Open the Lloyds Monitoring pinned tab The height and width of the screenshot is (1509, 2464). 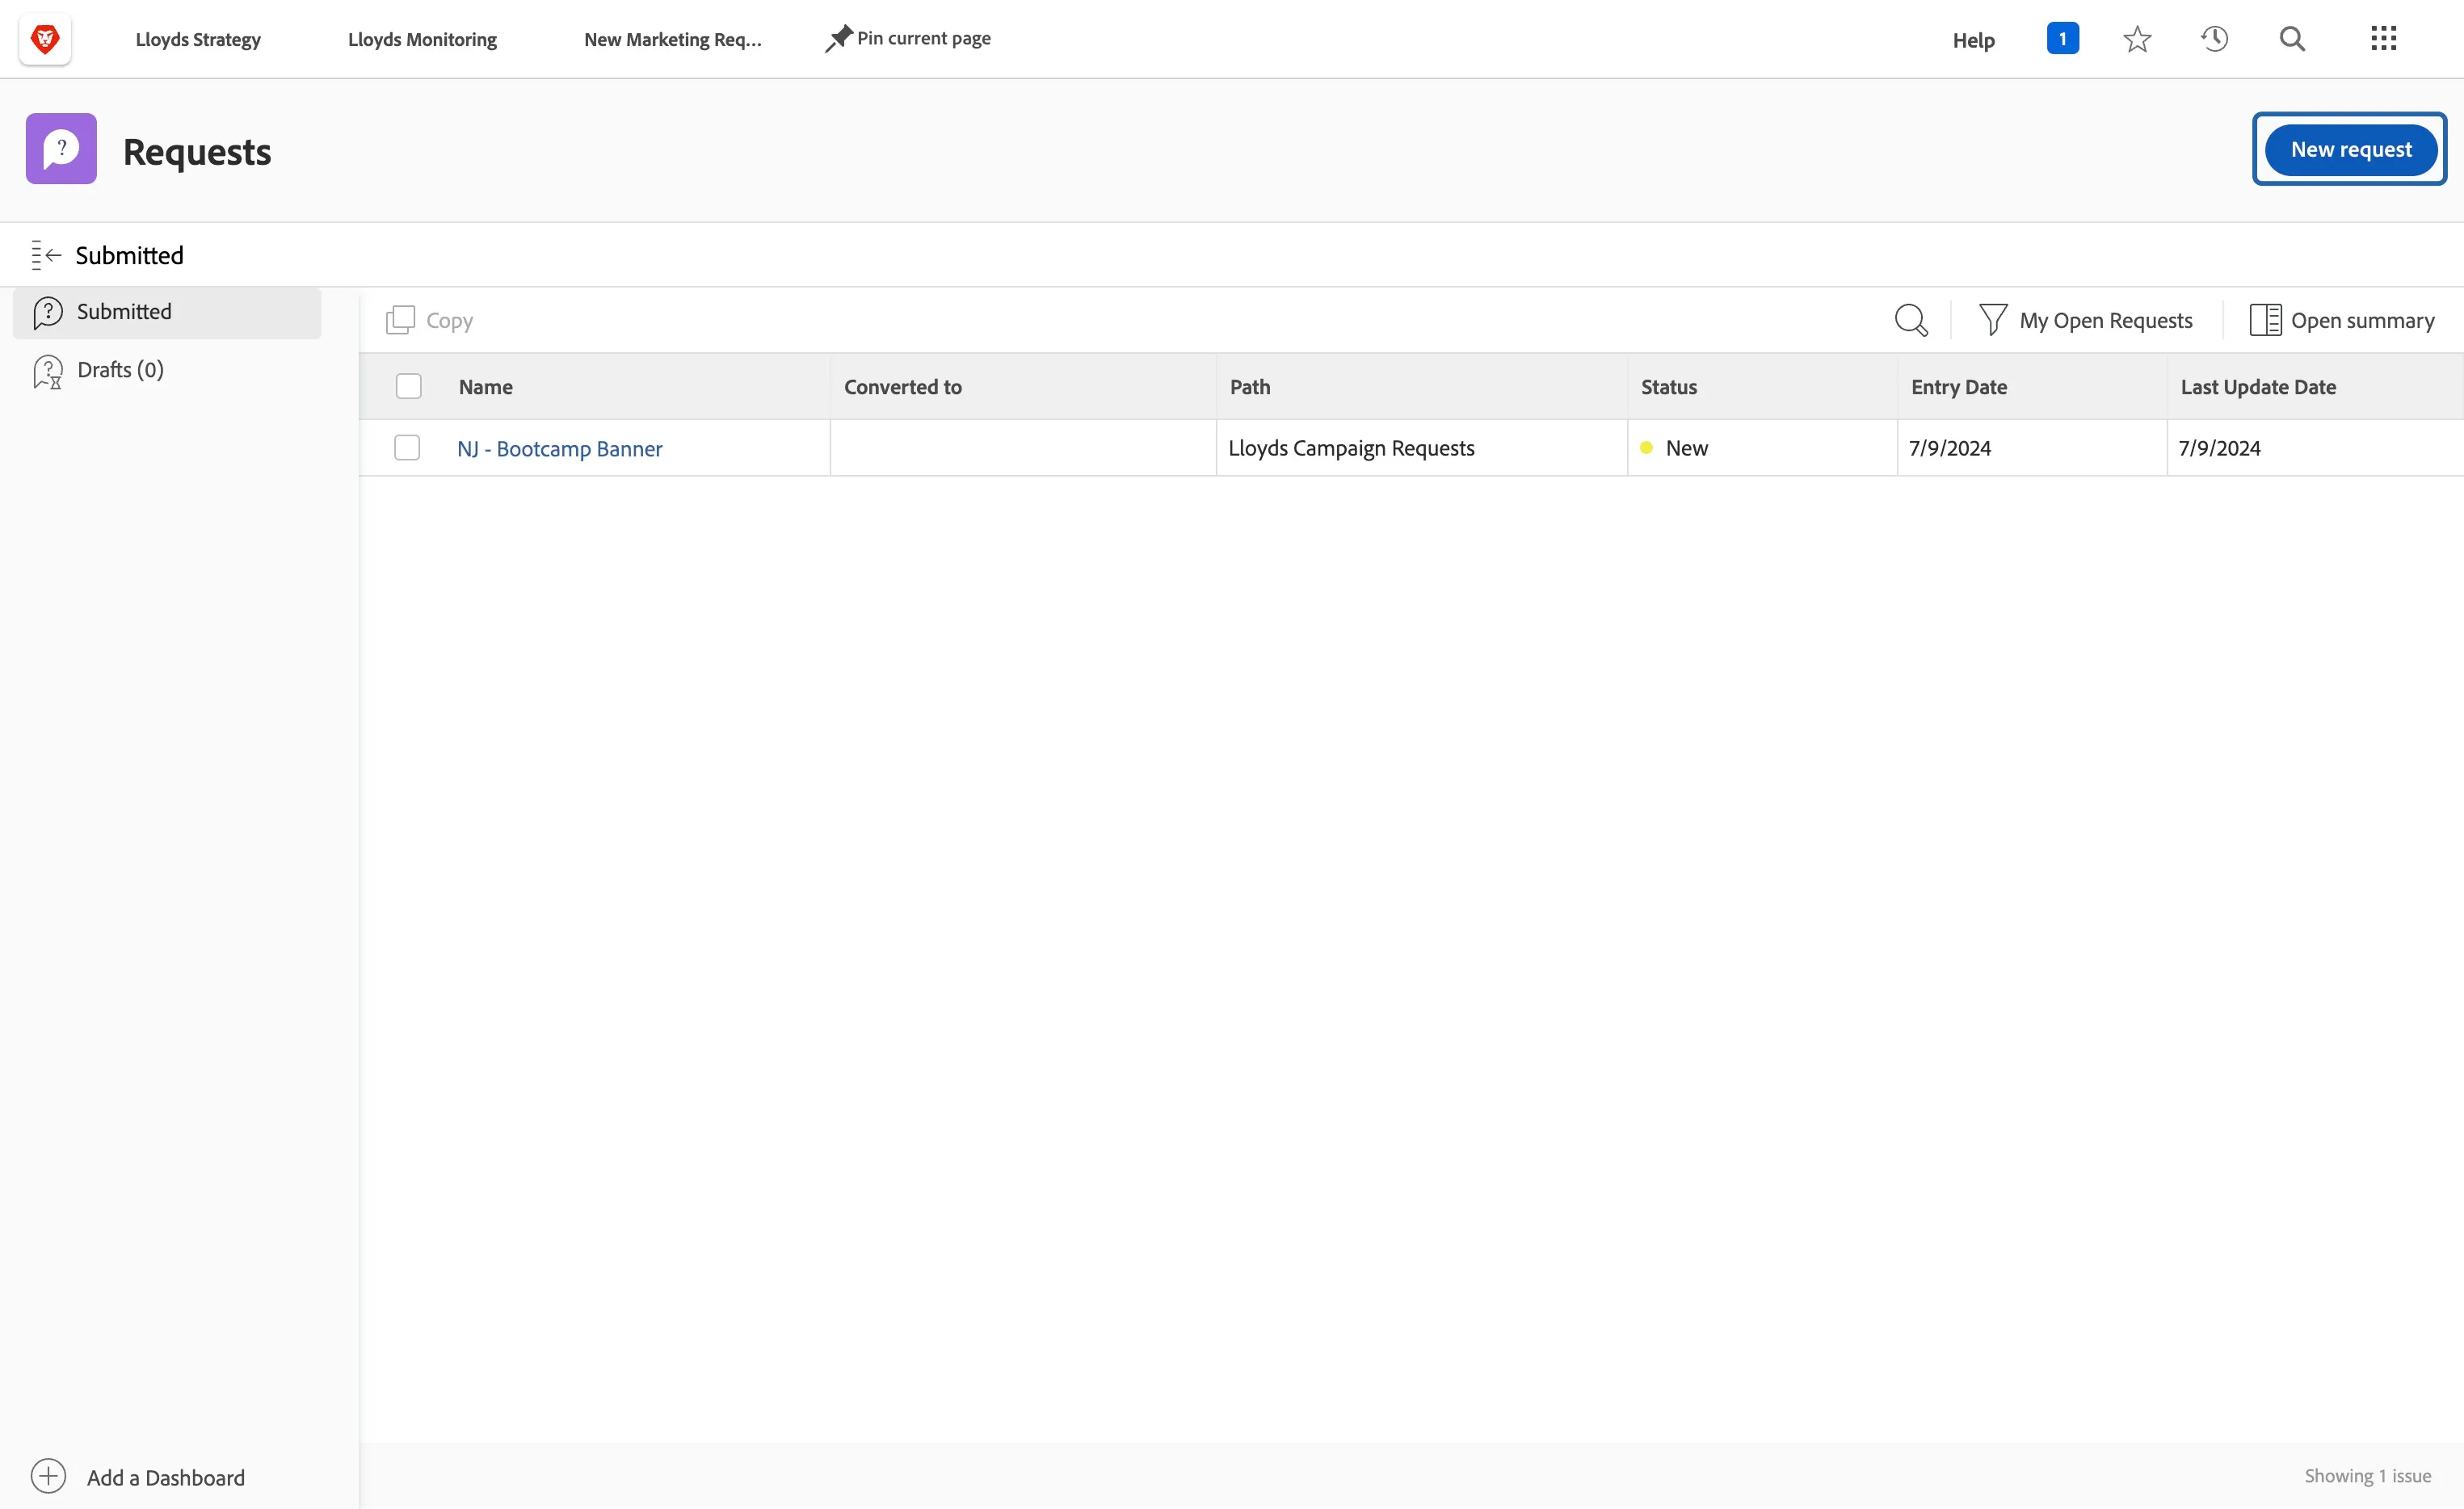coord(422,39)
